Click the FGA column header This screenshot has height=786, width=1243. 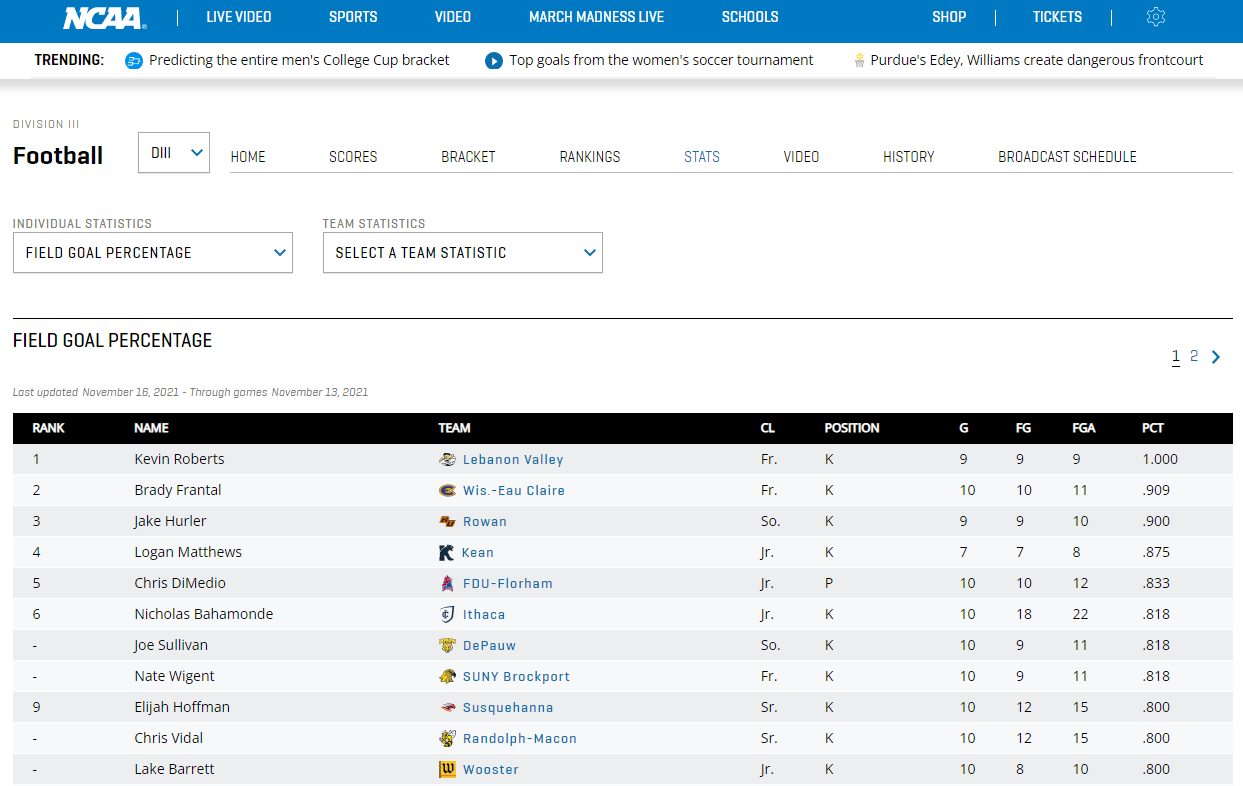(1084, 428)
